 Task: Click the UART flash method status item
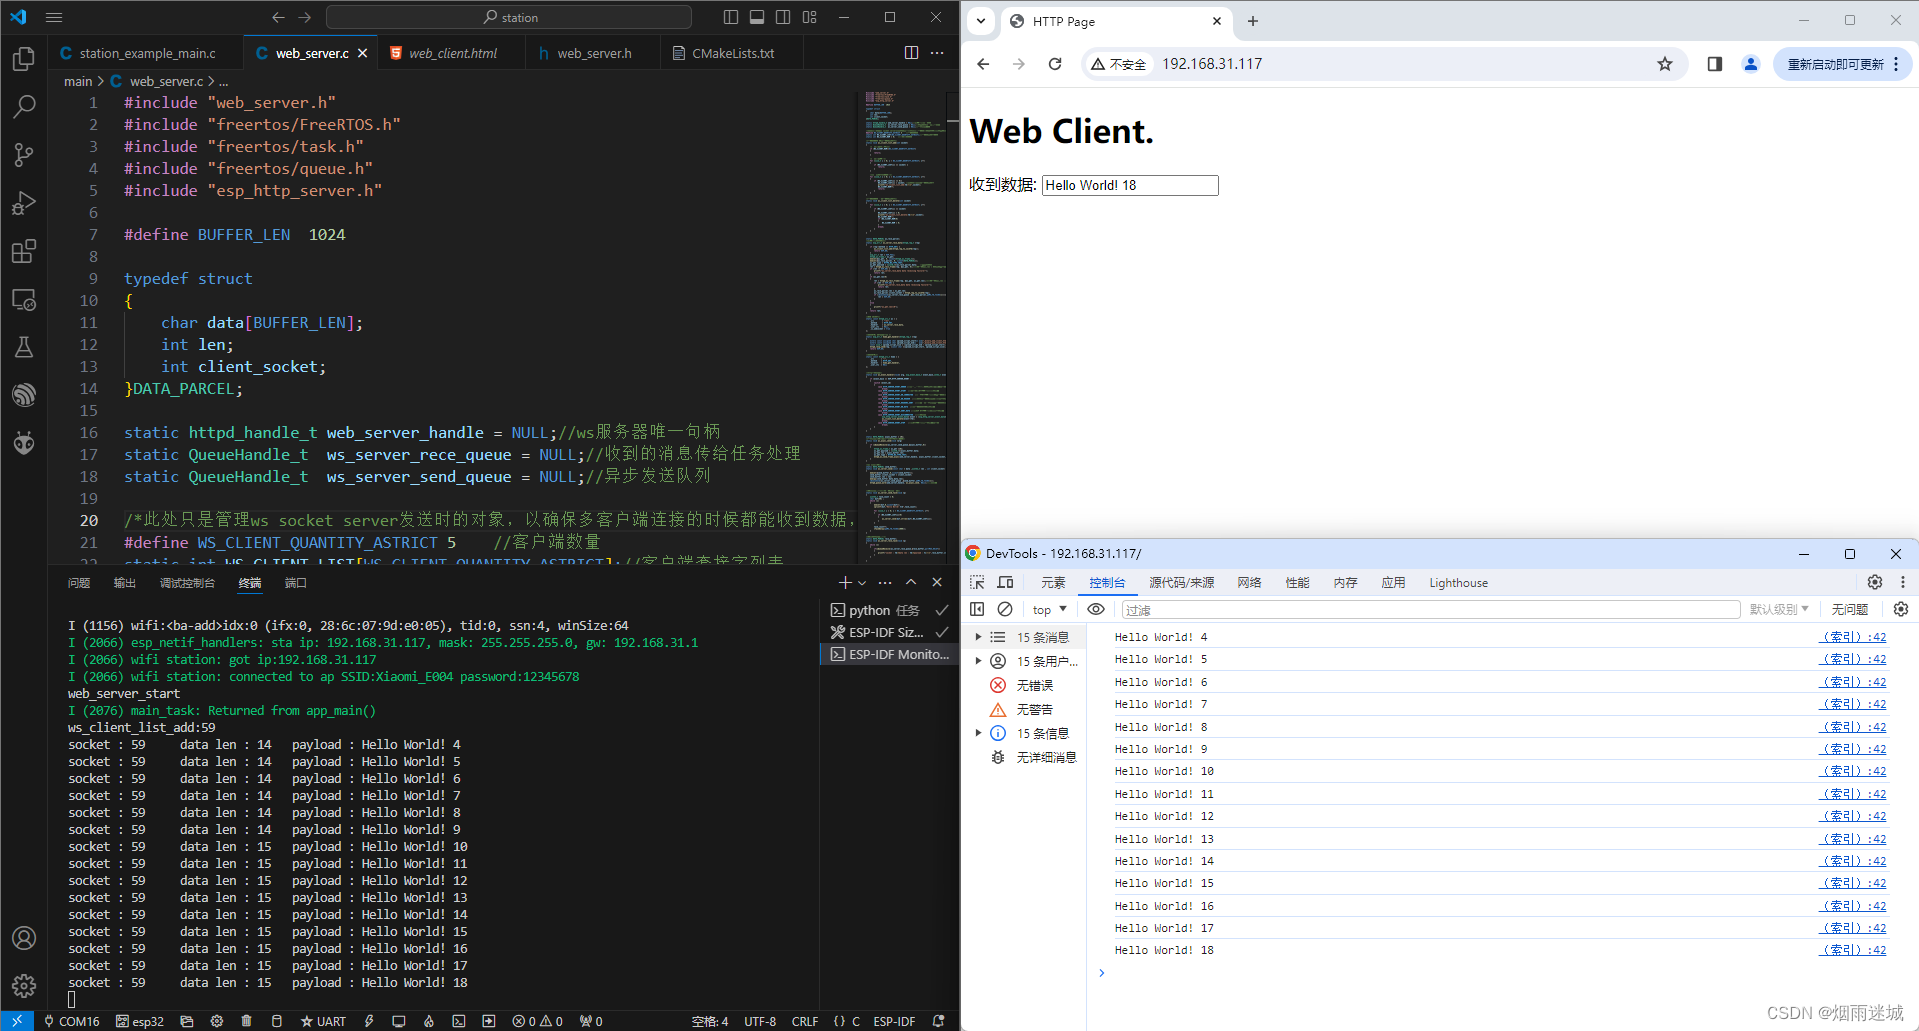point(323,1021)
